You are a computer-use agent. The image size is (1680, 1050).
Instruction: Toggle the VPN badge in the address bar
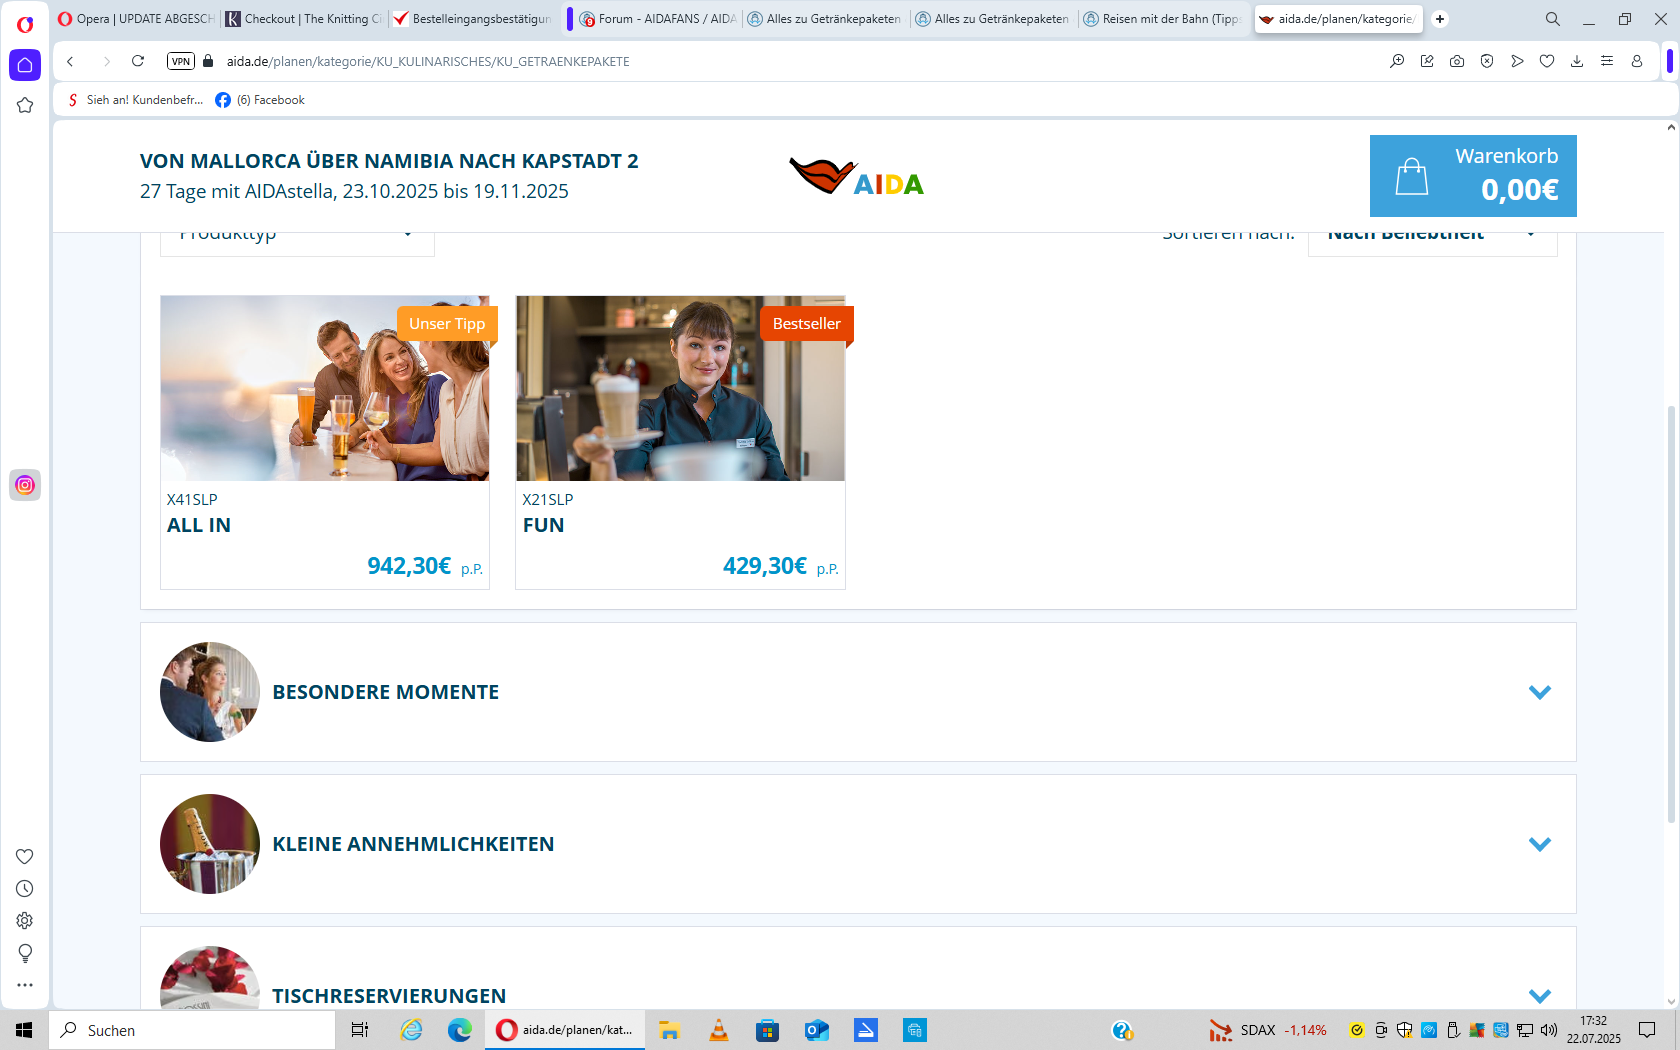(x=180, y=61)
